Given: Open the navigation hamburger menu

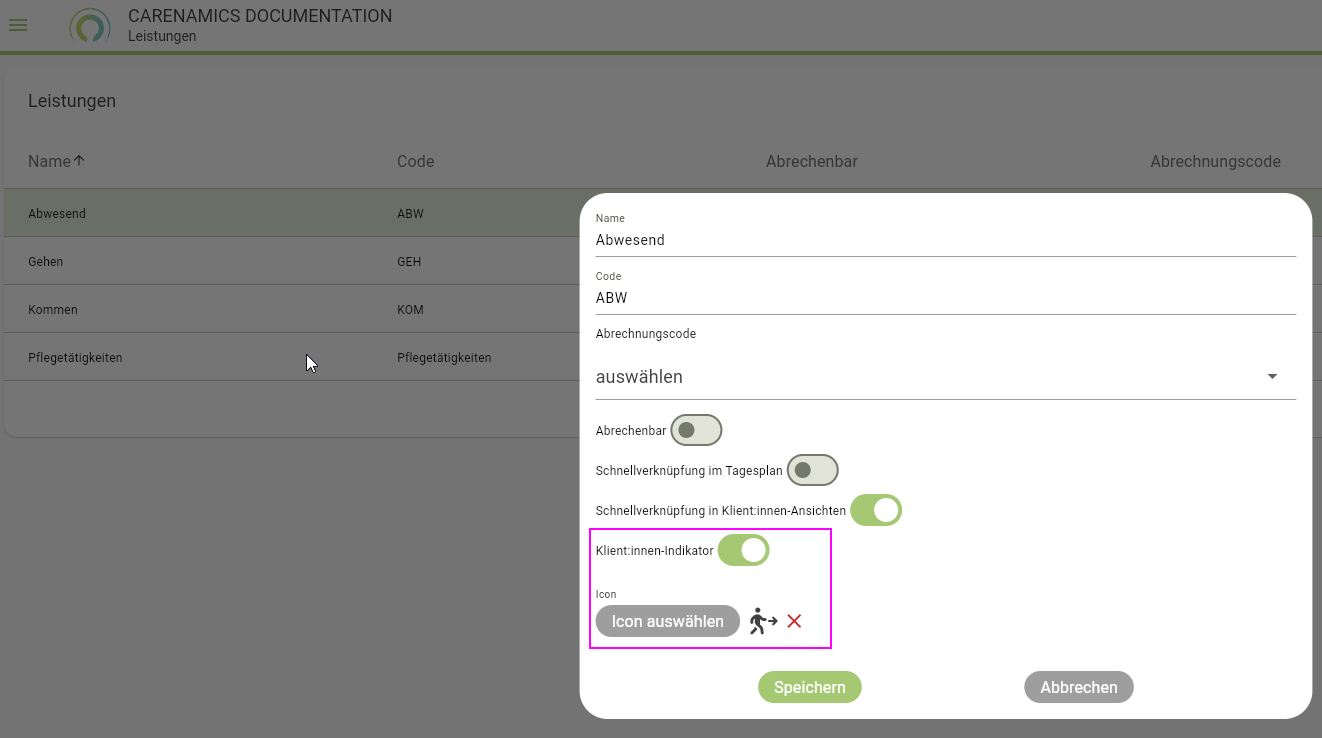Looking at the screenshot, I should (18, 25).
